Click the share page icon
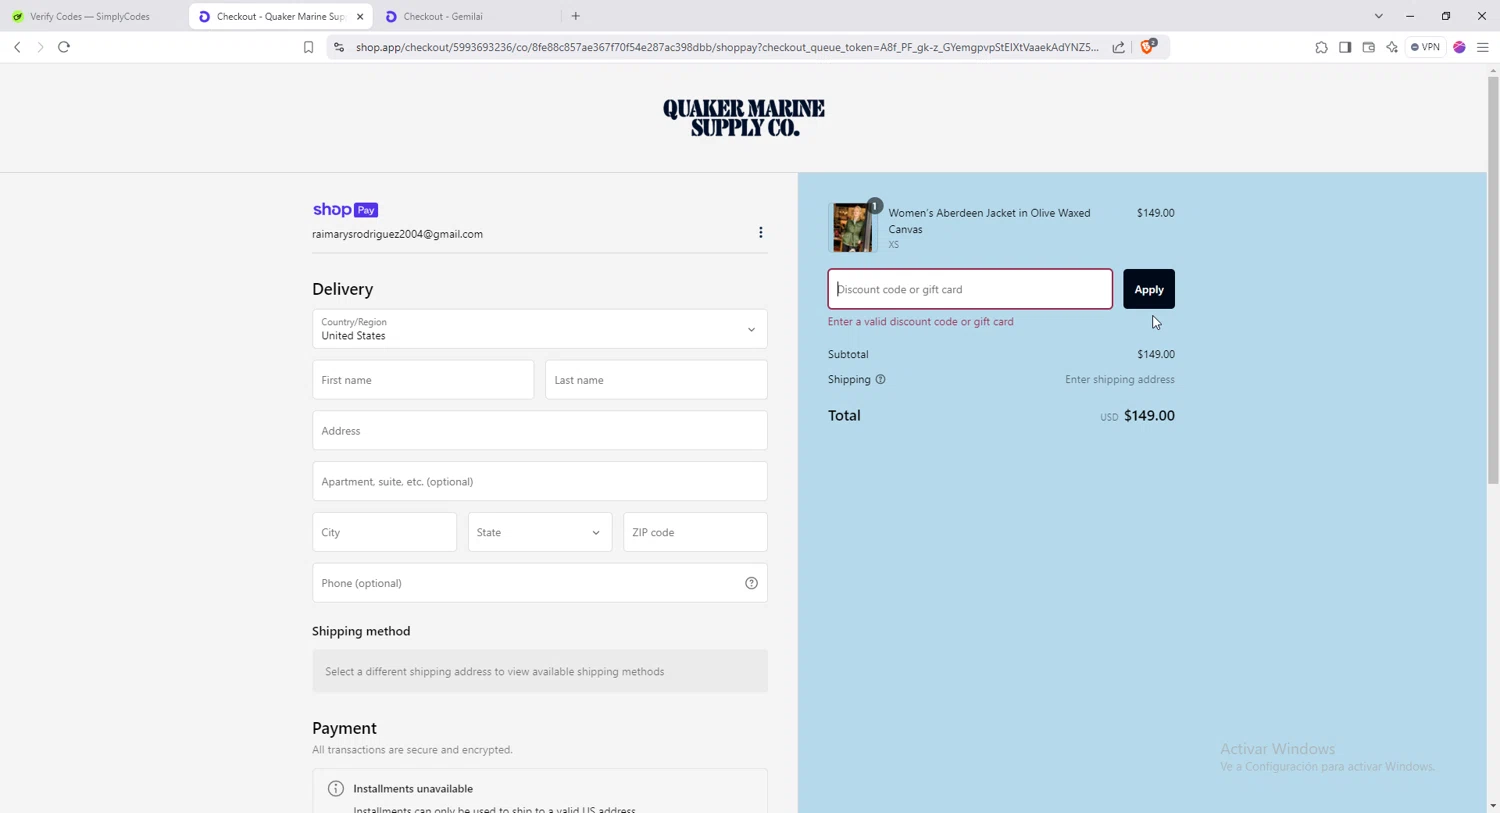The height and width of the screenshot is (813, 1500). click(x=1118, y=47)
